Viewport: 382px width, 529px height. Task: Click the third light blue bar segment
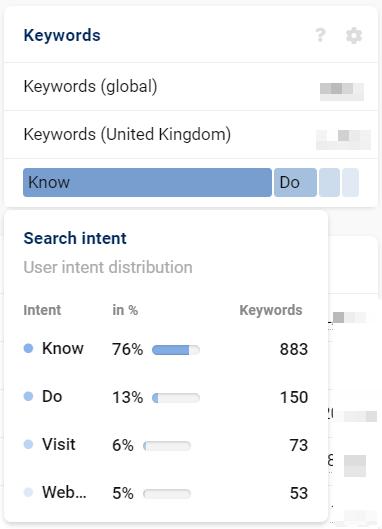pyautogui.click(x=329, y=183)
